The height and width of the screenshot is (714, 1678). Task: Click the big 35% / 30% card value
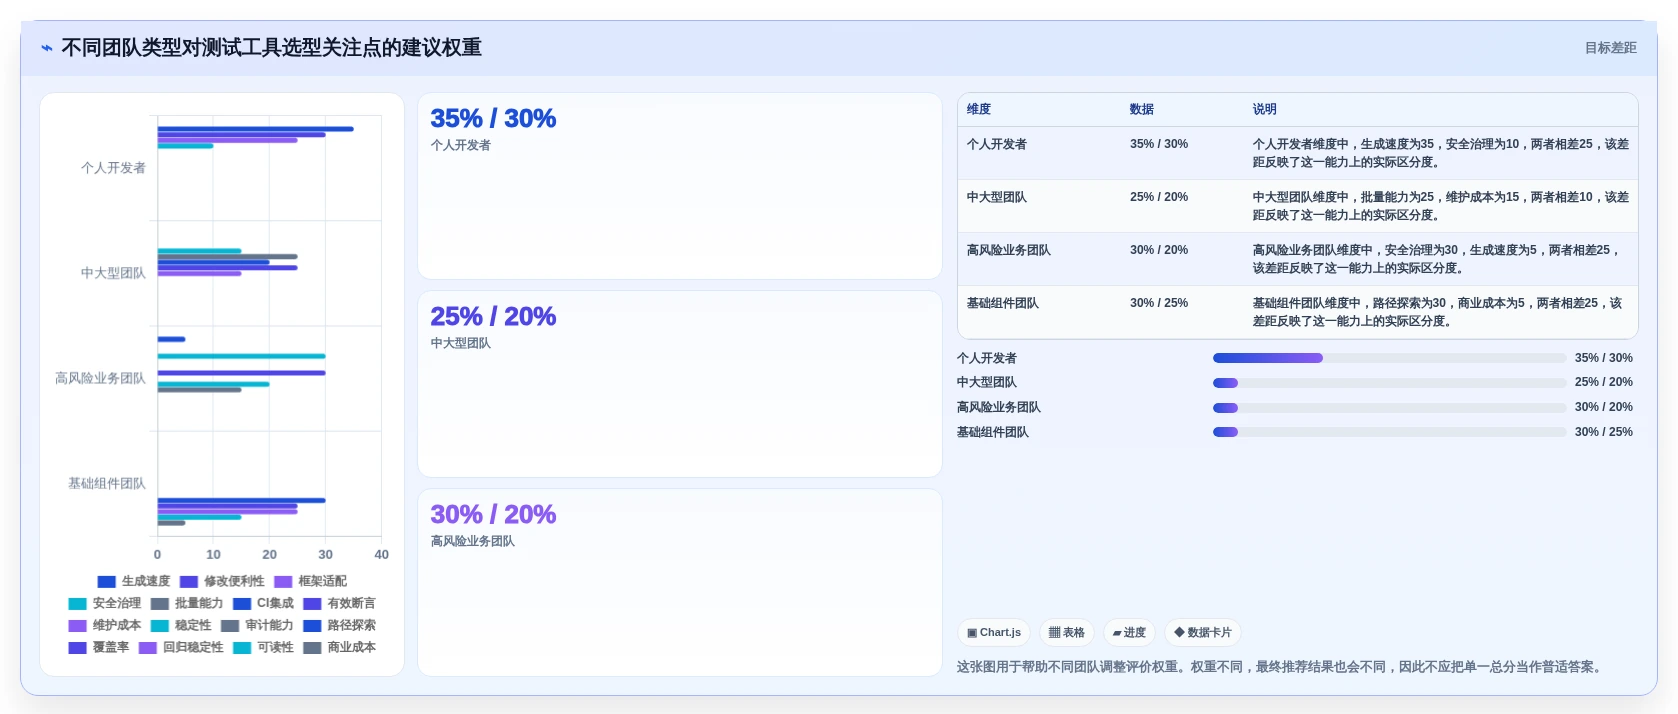click(x=493, y=118)
